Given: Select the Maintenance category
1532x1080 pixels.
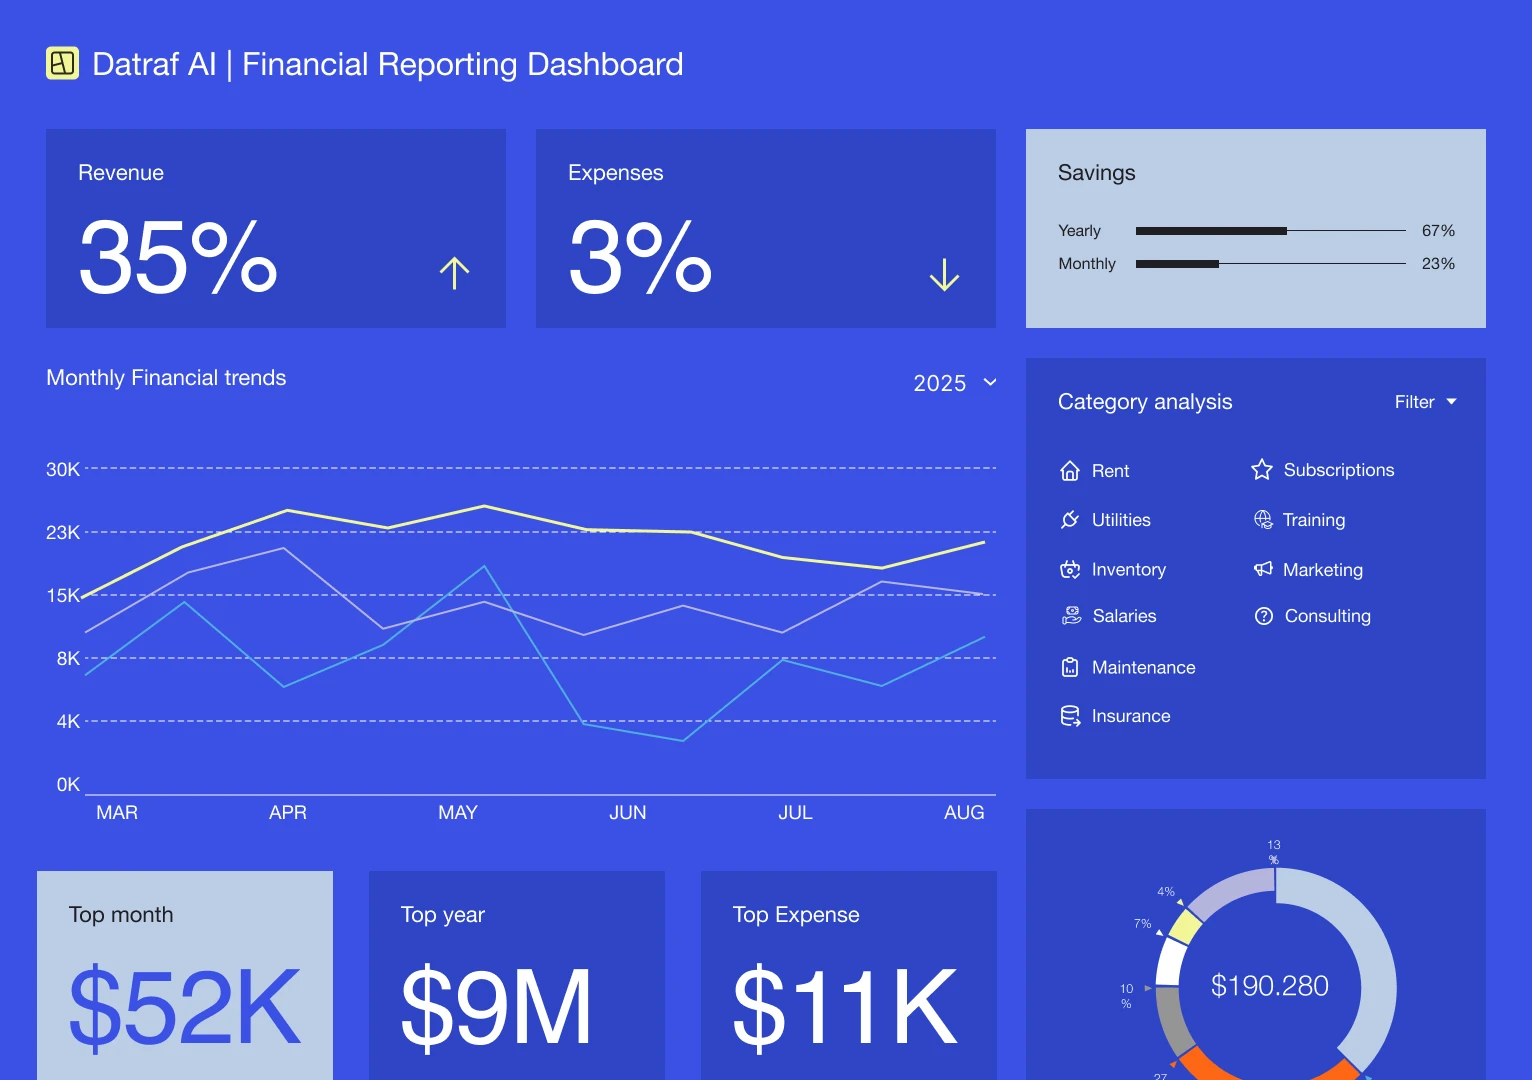Looking at the screenshot, I should [x=1128, y=667].
